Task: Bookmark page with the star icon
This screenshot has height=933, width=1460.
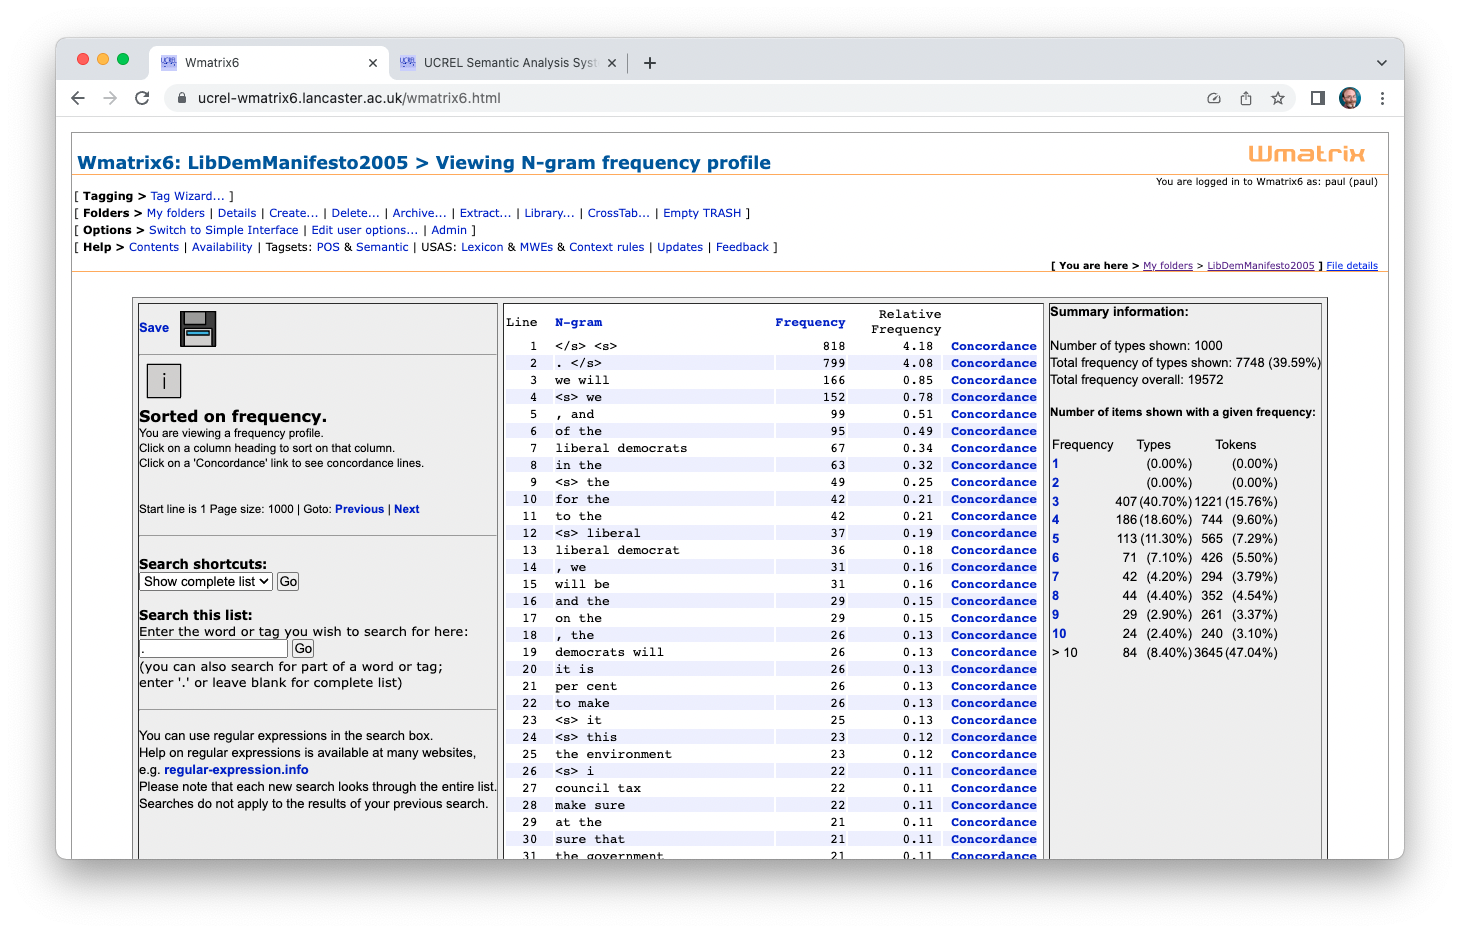Action: [1278, 98]
